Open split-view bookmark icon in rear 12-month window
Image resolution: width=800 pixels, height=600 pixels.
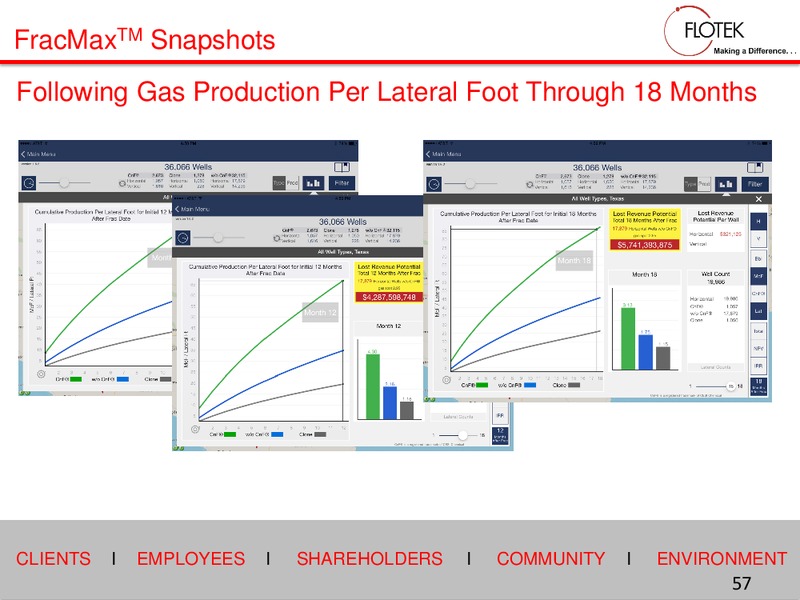[341, 167]
